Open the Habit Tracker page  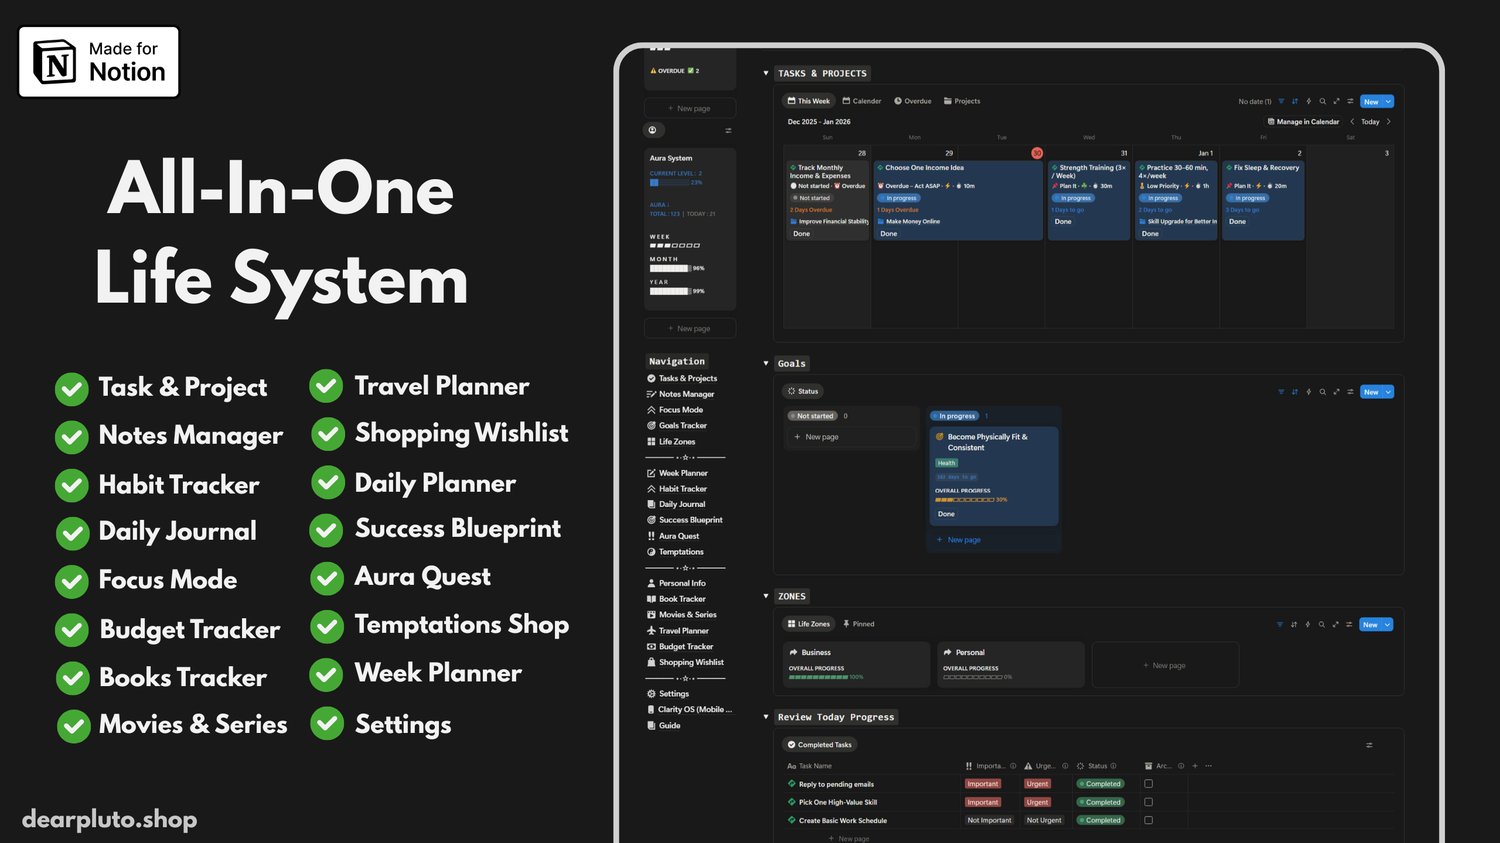[x=677, y=489]
